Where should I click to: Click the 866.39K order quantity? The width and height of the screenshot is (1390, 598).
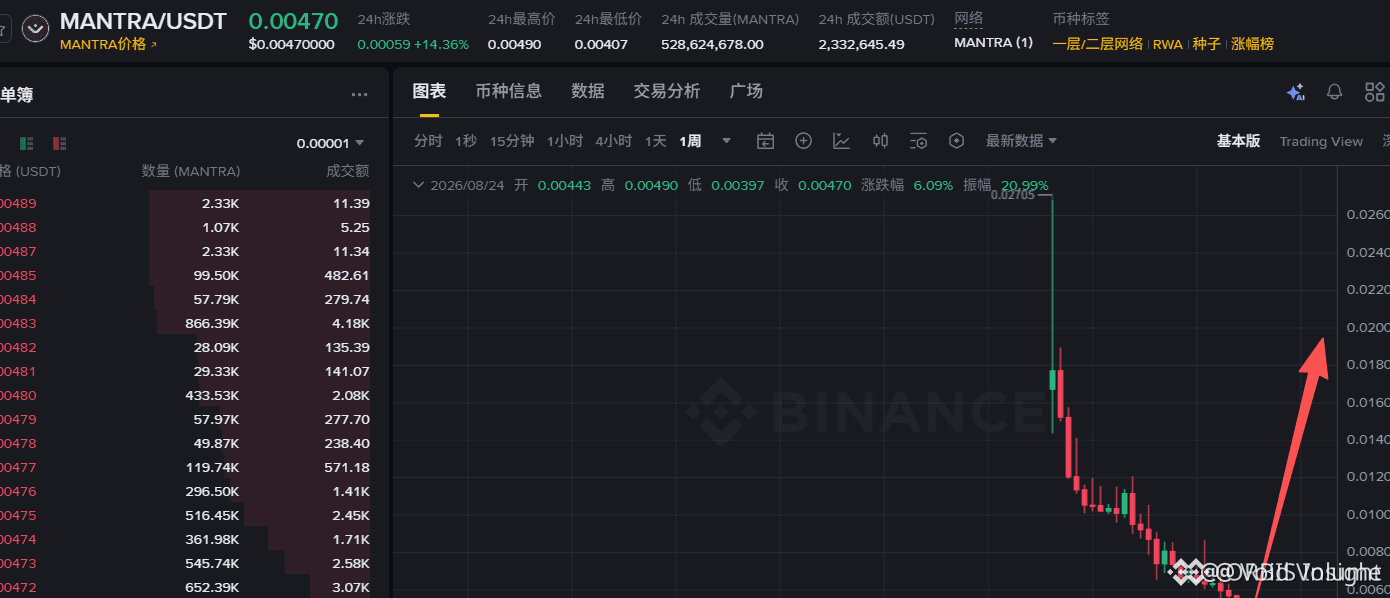tap(212, 323)
